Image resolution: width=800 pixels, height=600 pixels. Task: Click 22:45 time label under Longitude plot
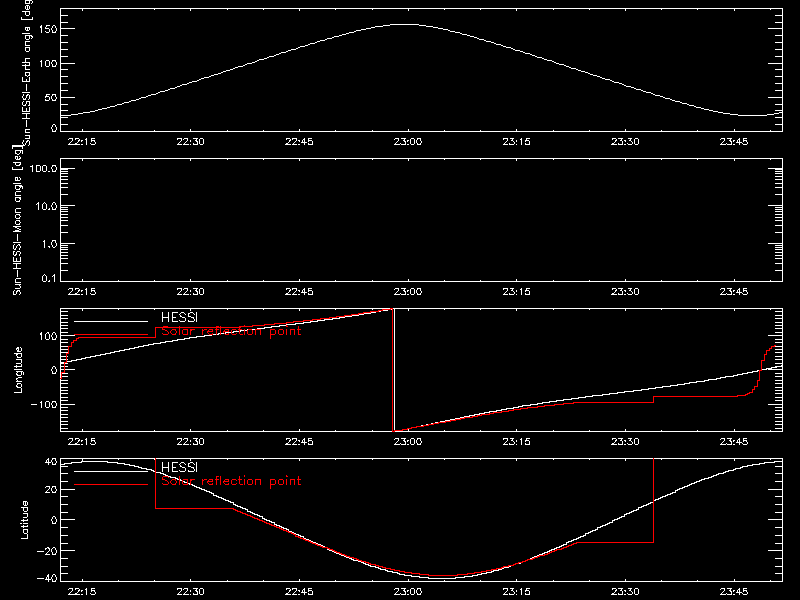coord(299,442)
